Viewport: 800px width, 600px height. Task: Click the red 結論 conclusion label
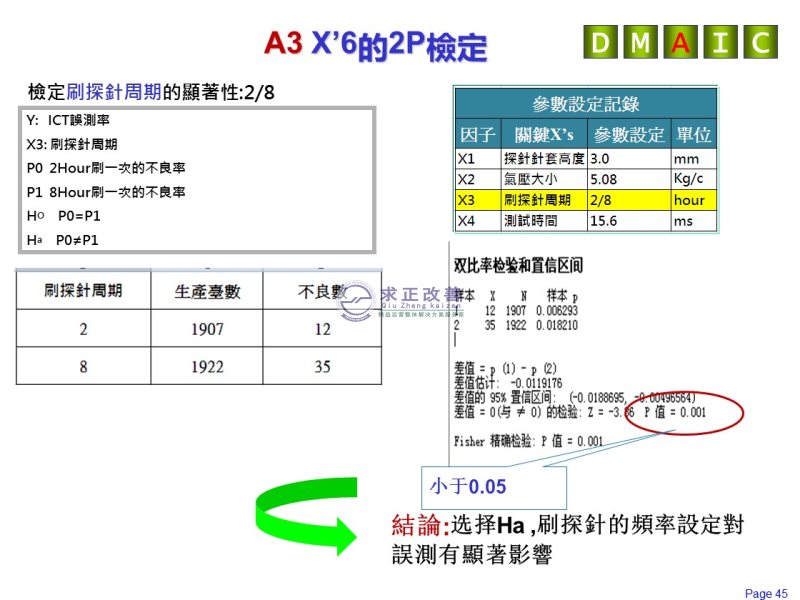click(419, 526)
